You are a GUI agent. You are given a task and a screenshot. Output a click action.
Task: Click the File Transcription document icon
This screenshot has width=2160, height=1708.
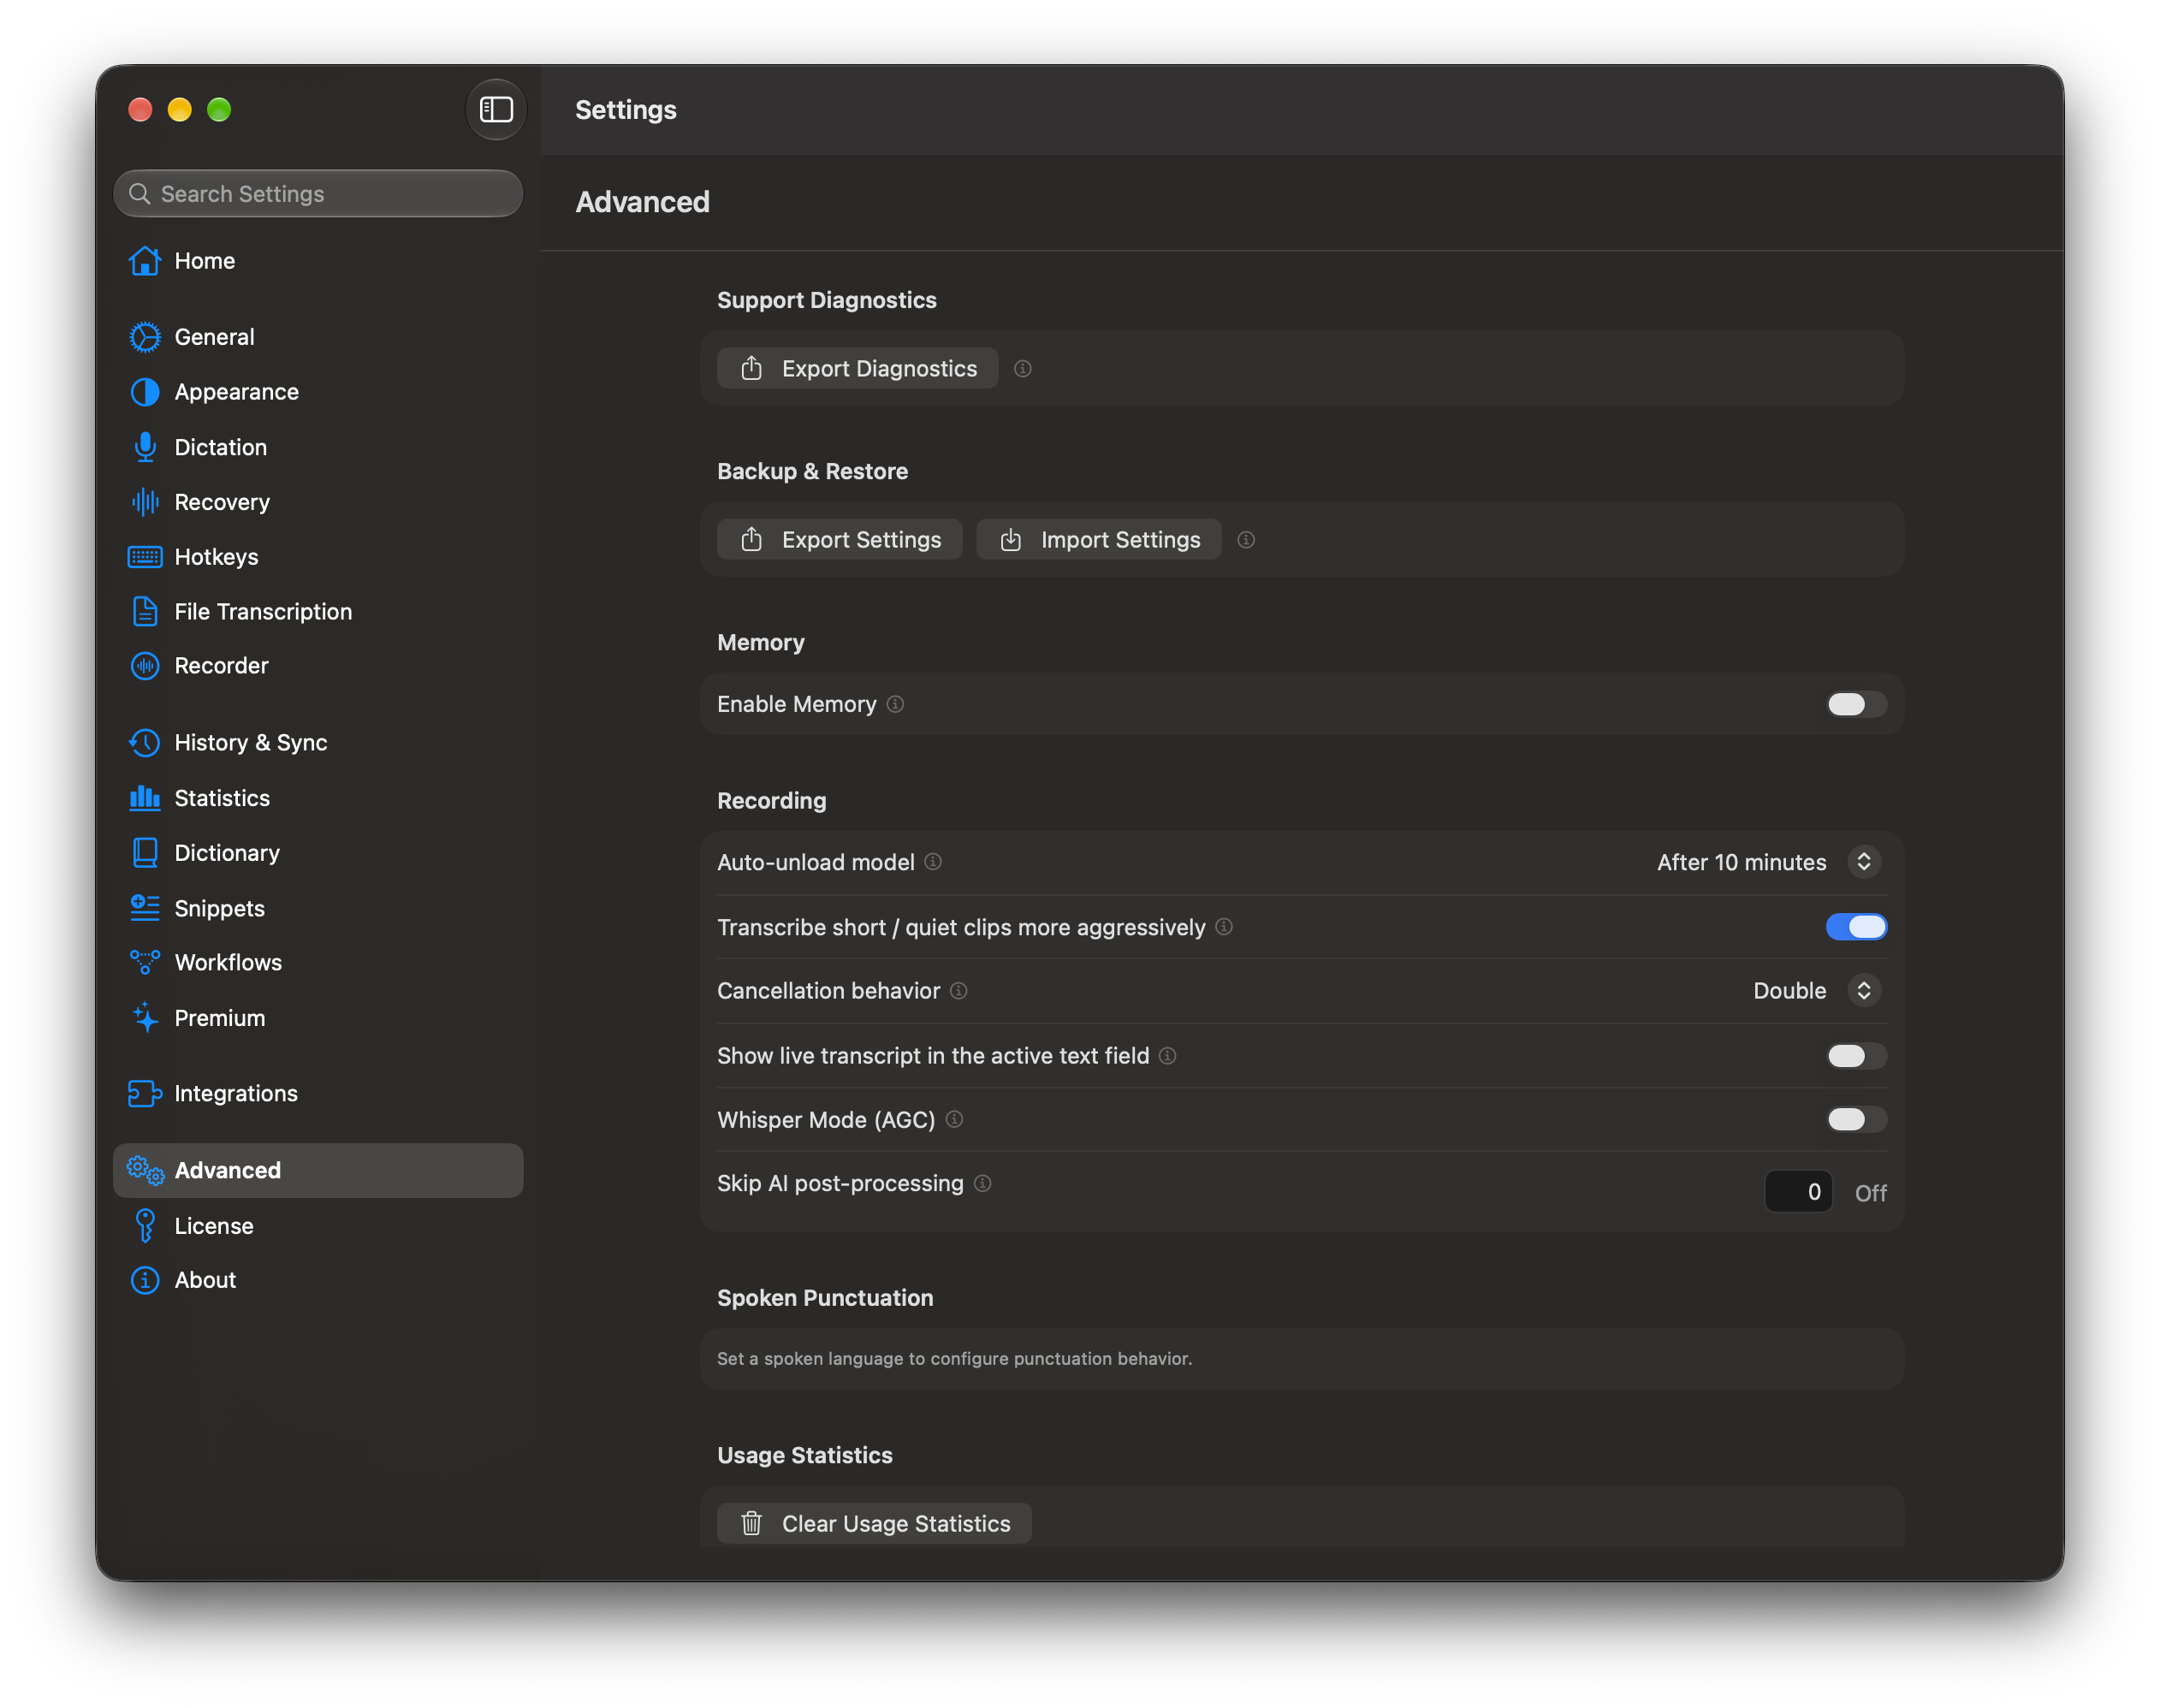[x=145, y=611]
